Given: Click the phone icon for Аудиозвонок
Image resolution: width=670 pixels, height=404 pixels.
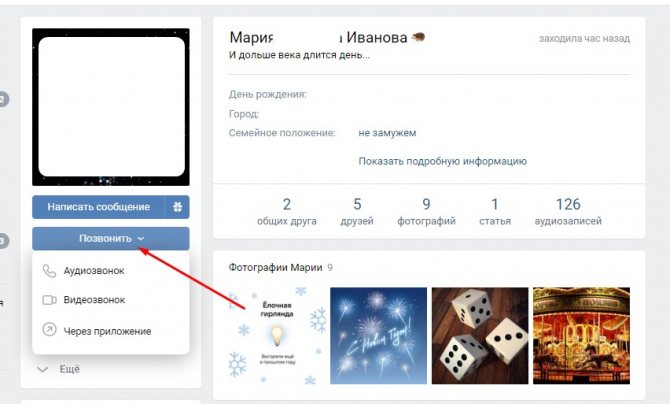Looking at the screenshot, I should tap(49, 271).
